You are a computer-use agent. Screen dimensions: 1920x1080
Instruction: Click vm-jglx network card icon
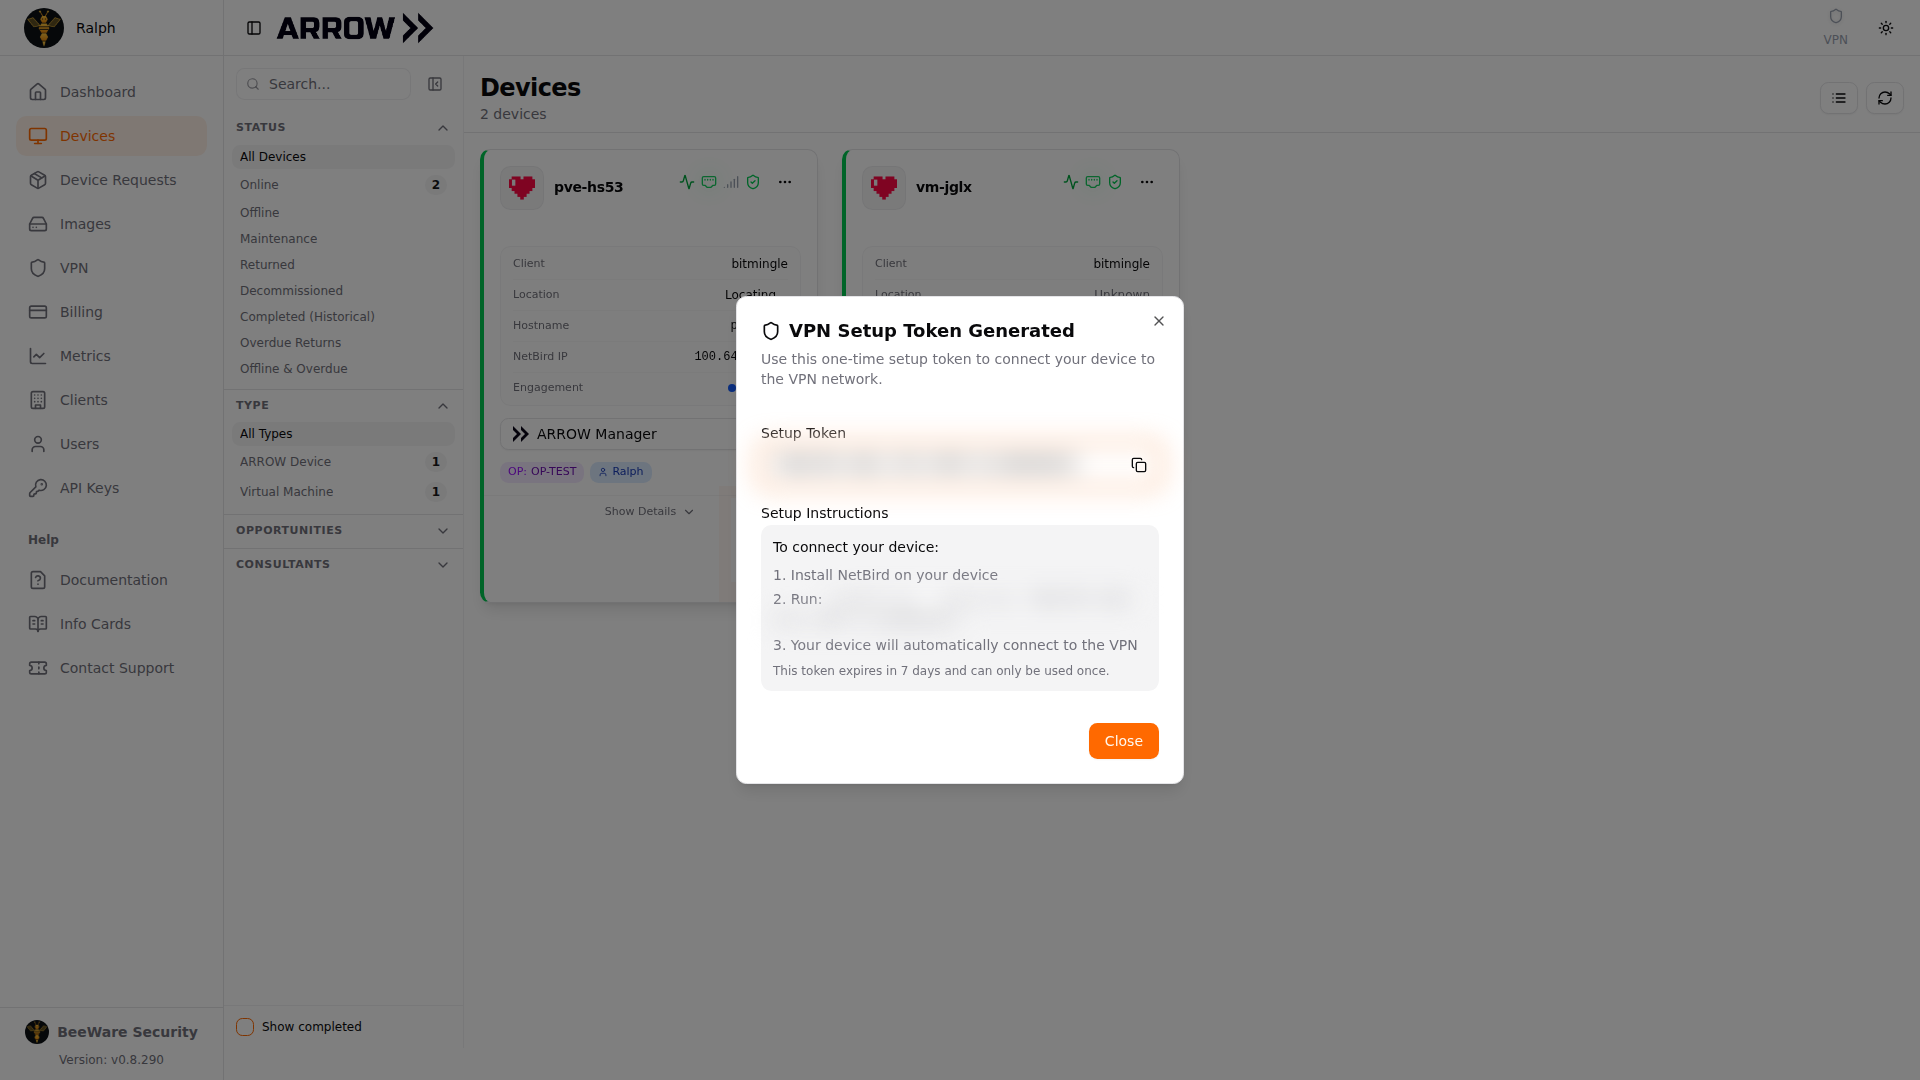coord(1093,182)
